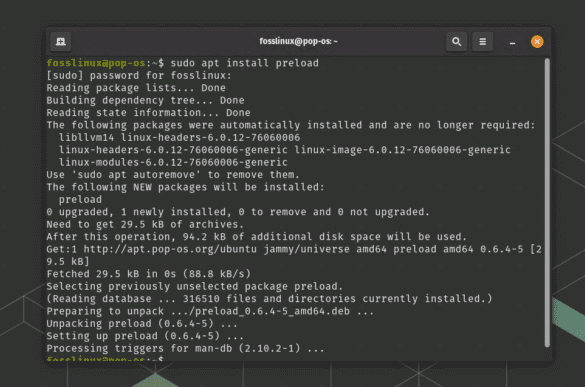
Task: Click the 'libllvm14' package name
Action: point(86,137)
